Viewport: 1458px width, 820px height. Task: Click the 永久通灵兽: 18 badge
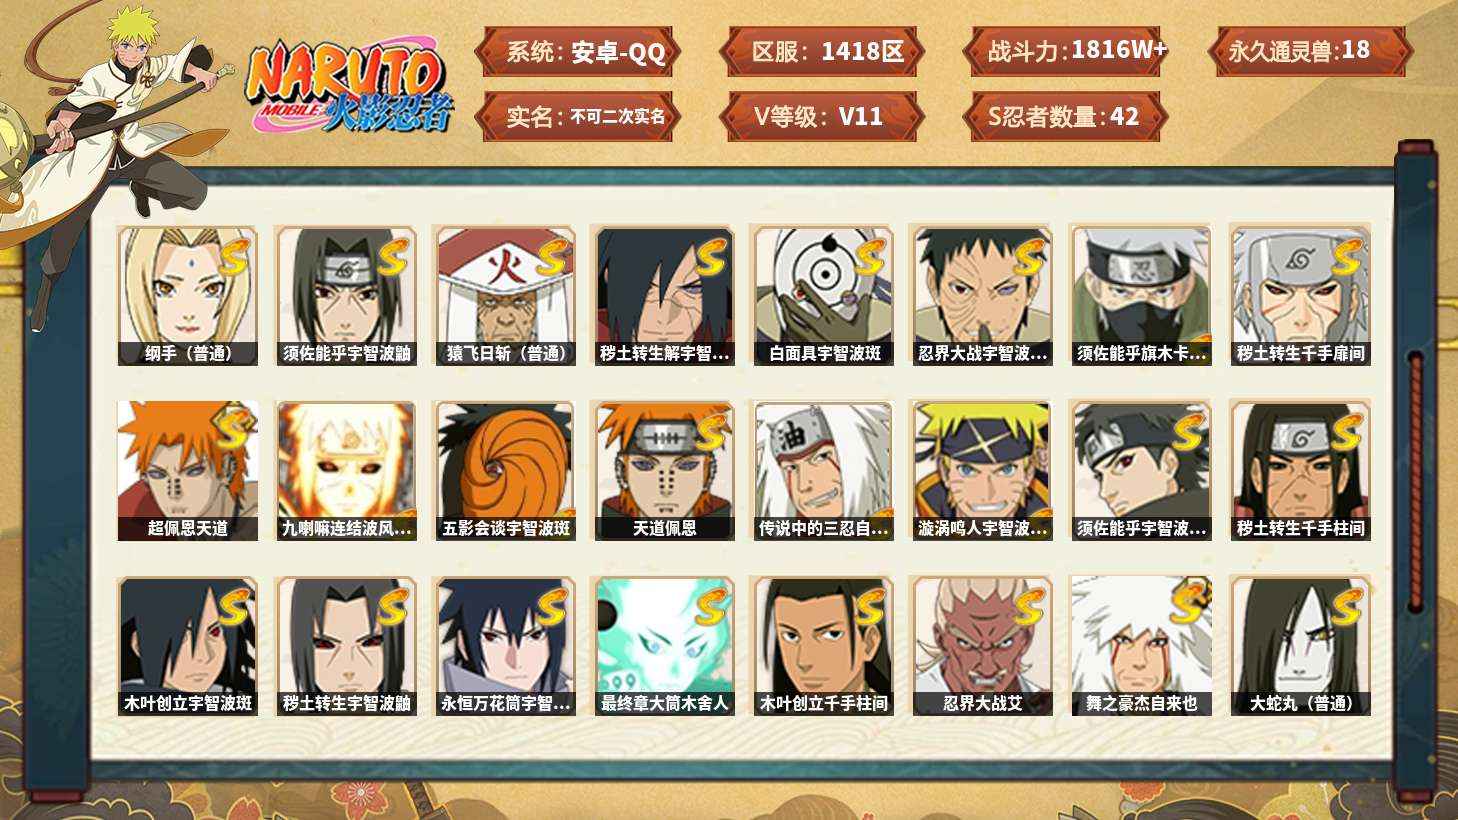pyautogui.click(x=1310, y=52)
